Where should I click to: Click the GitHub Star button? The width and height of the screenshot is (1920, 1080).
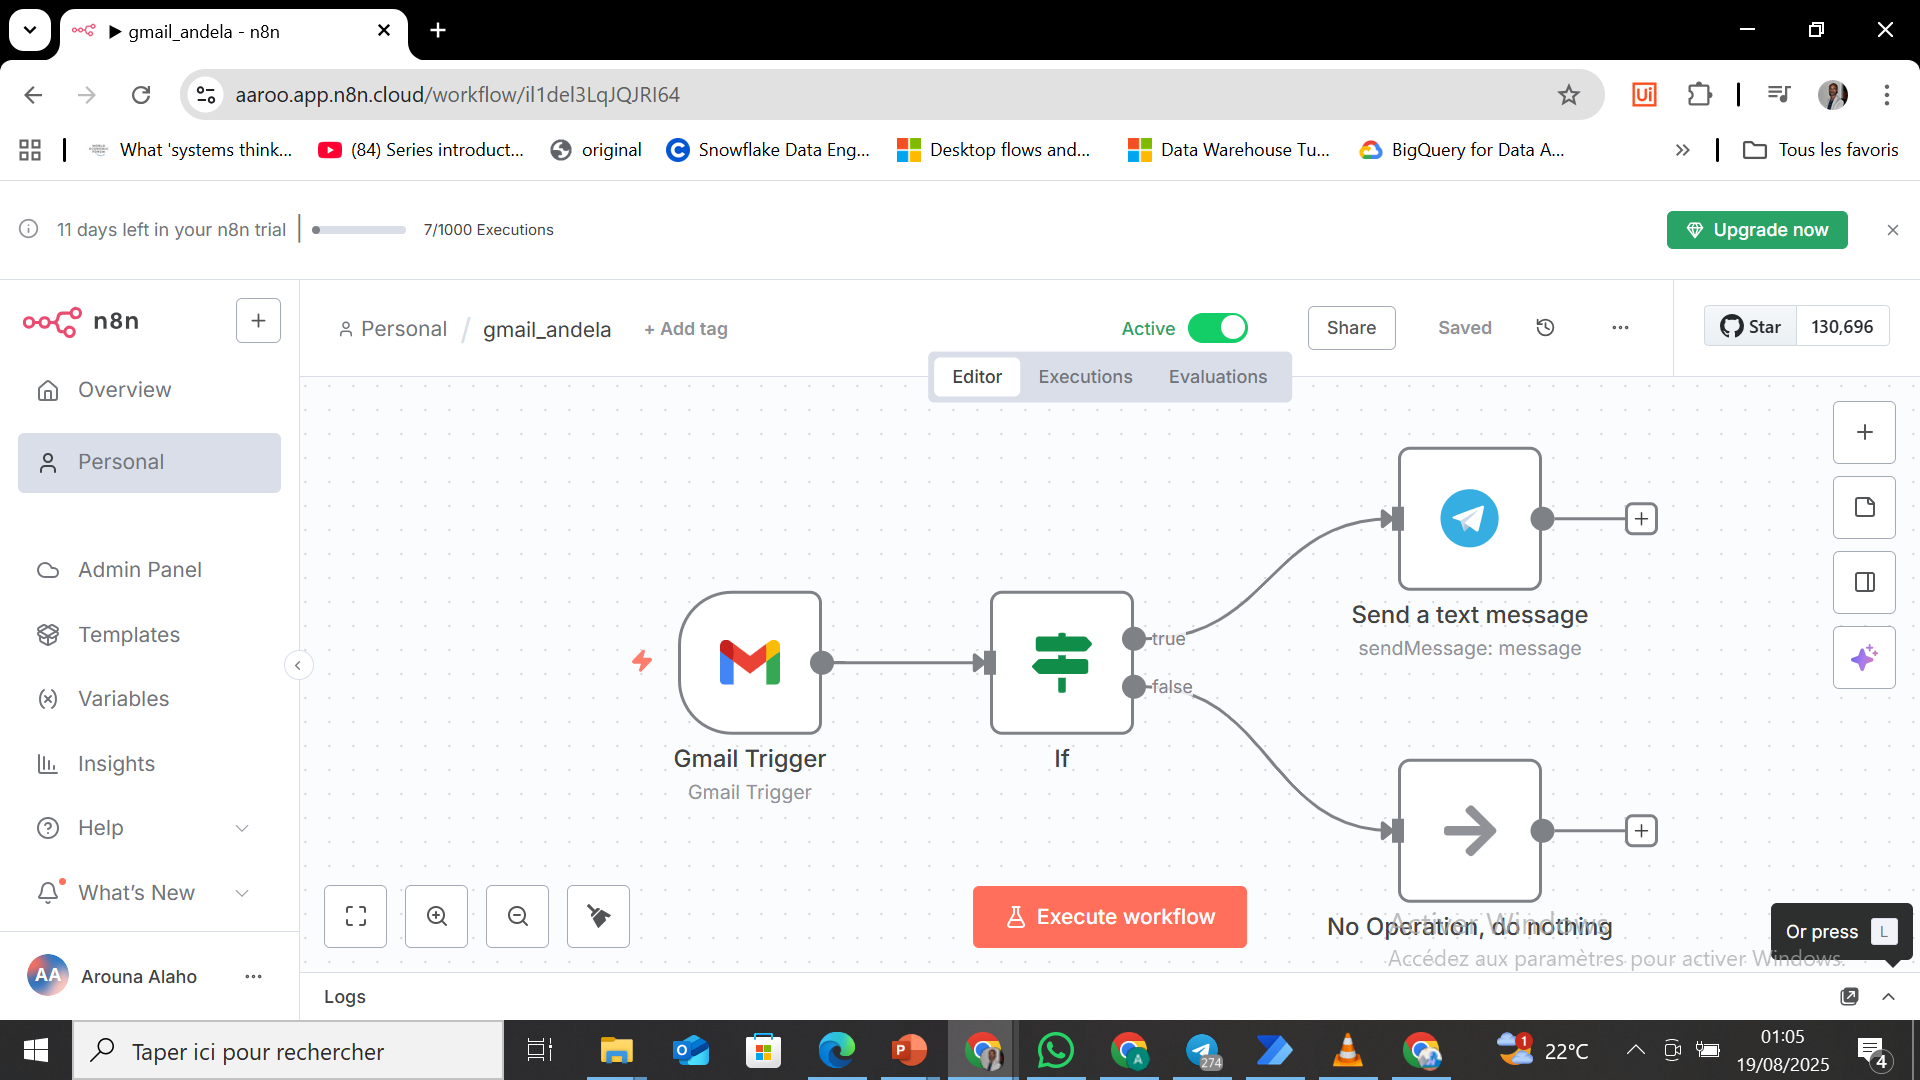[1750, 327]
